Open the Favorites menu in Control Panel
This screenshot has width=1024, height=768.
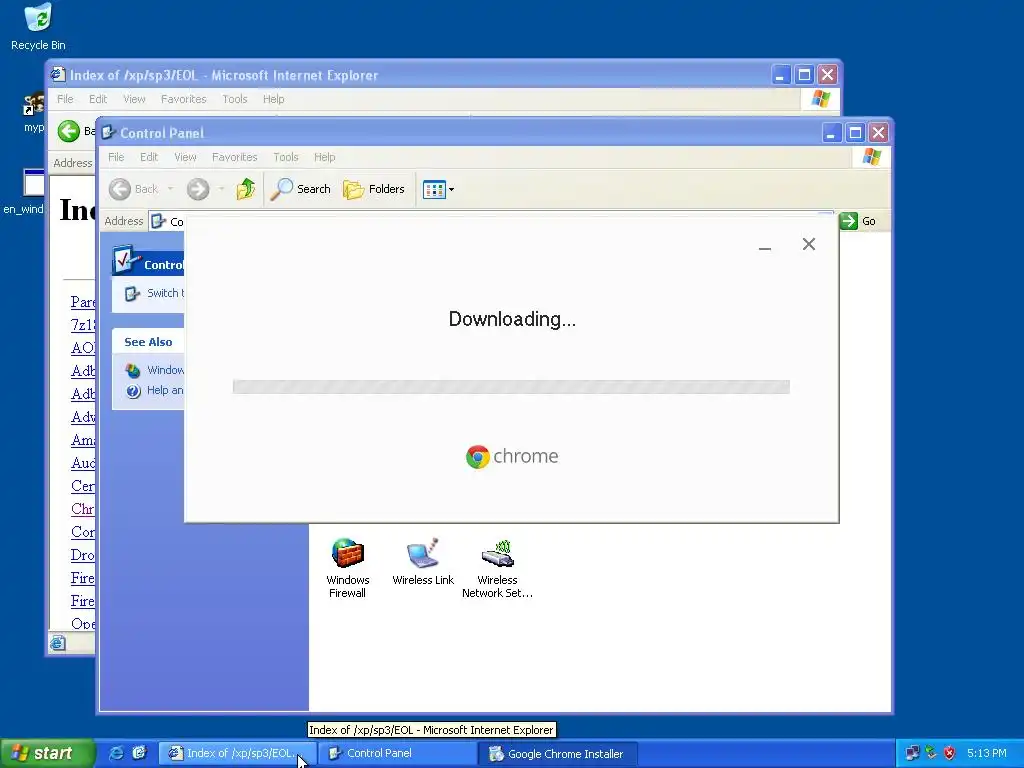point(234,157)
